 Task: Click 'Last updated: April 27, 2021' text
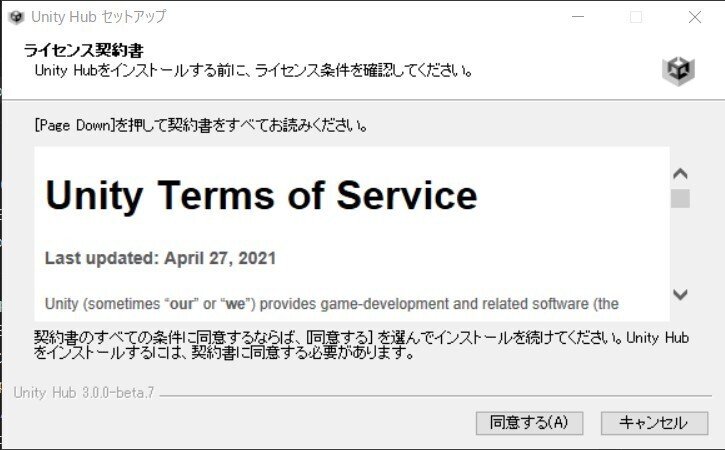(160, 258)
